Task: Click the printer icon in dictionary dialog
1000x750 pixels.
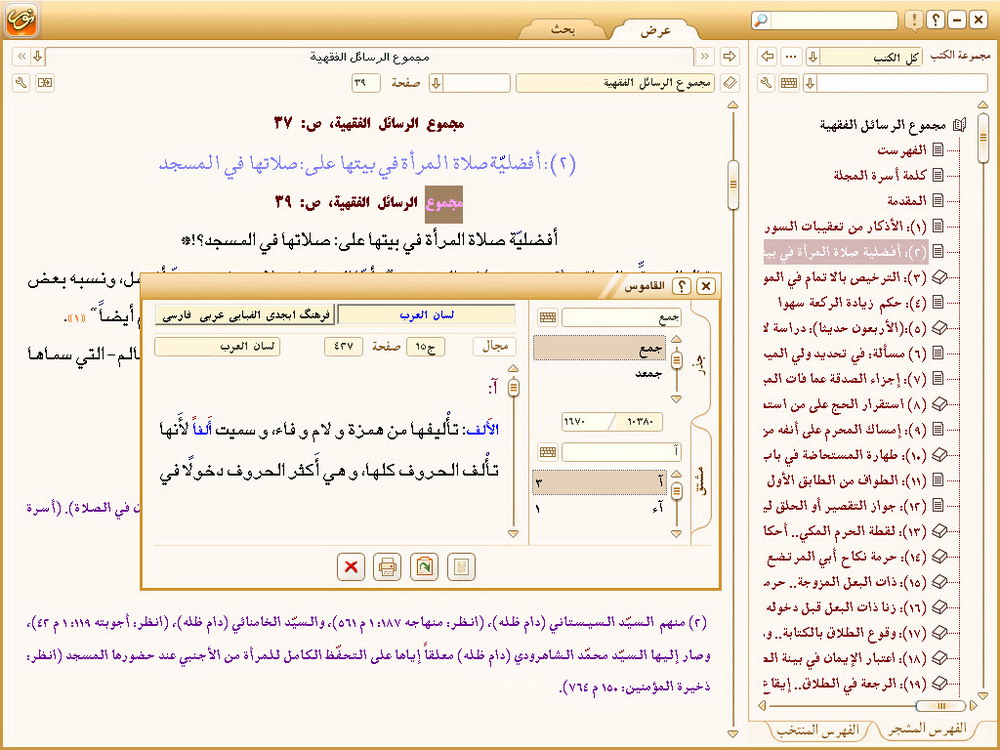Action: (x=387, y=566)
